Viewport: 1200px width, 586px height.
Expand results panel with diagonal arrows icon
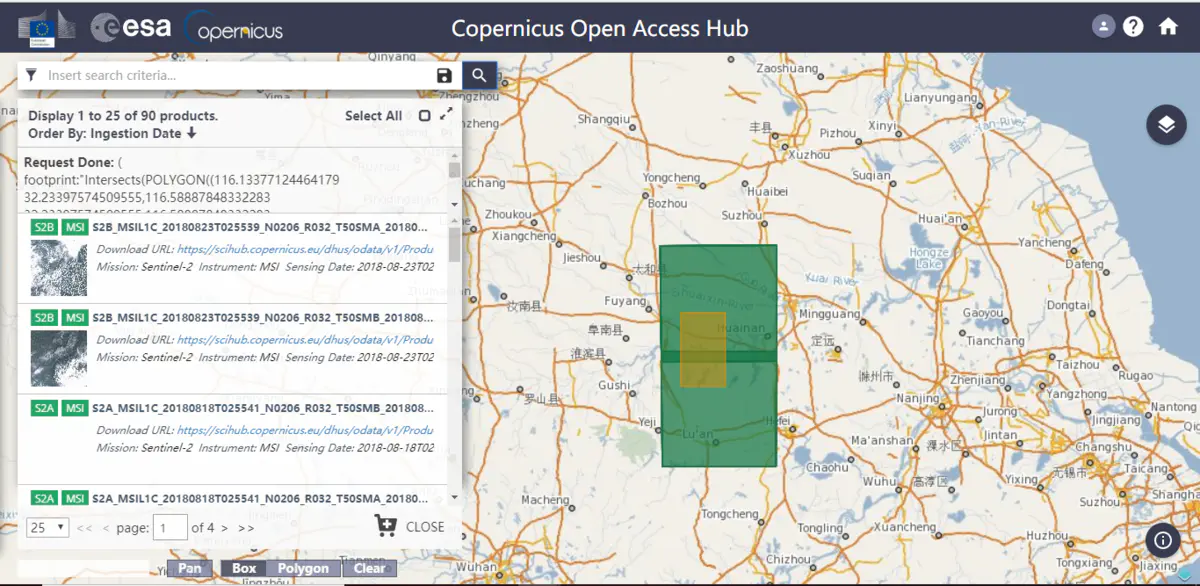tap(446, 115)
